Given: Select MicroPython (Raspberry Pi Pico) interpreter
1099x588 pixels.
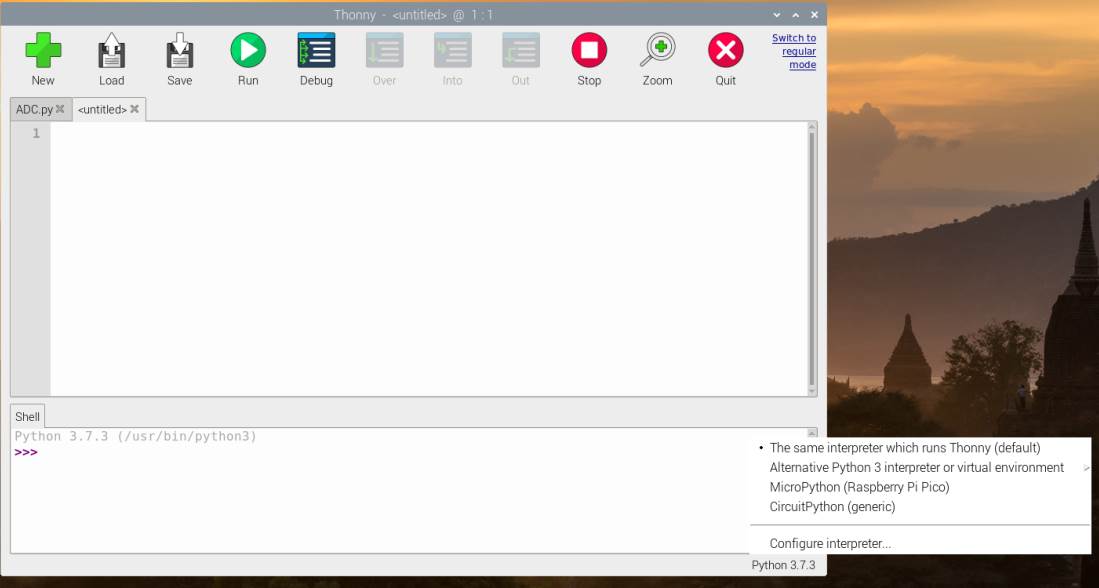Looking at the screenshot, I should coord(859,487).
